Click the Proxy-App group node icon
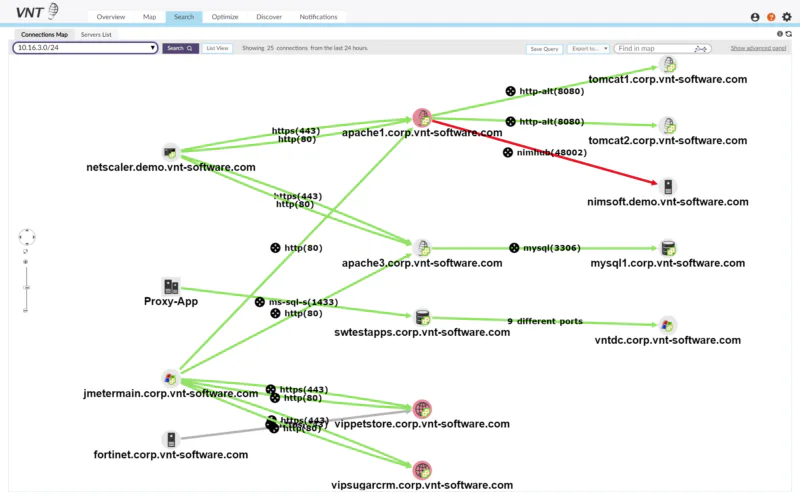Screen dimensions: 800x500 point(171,286)
